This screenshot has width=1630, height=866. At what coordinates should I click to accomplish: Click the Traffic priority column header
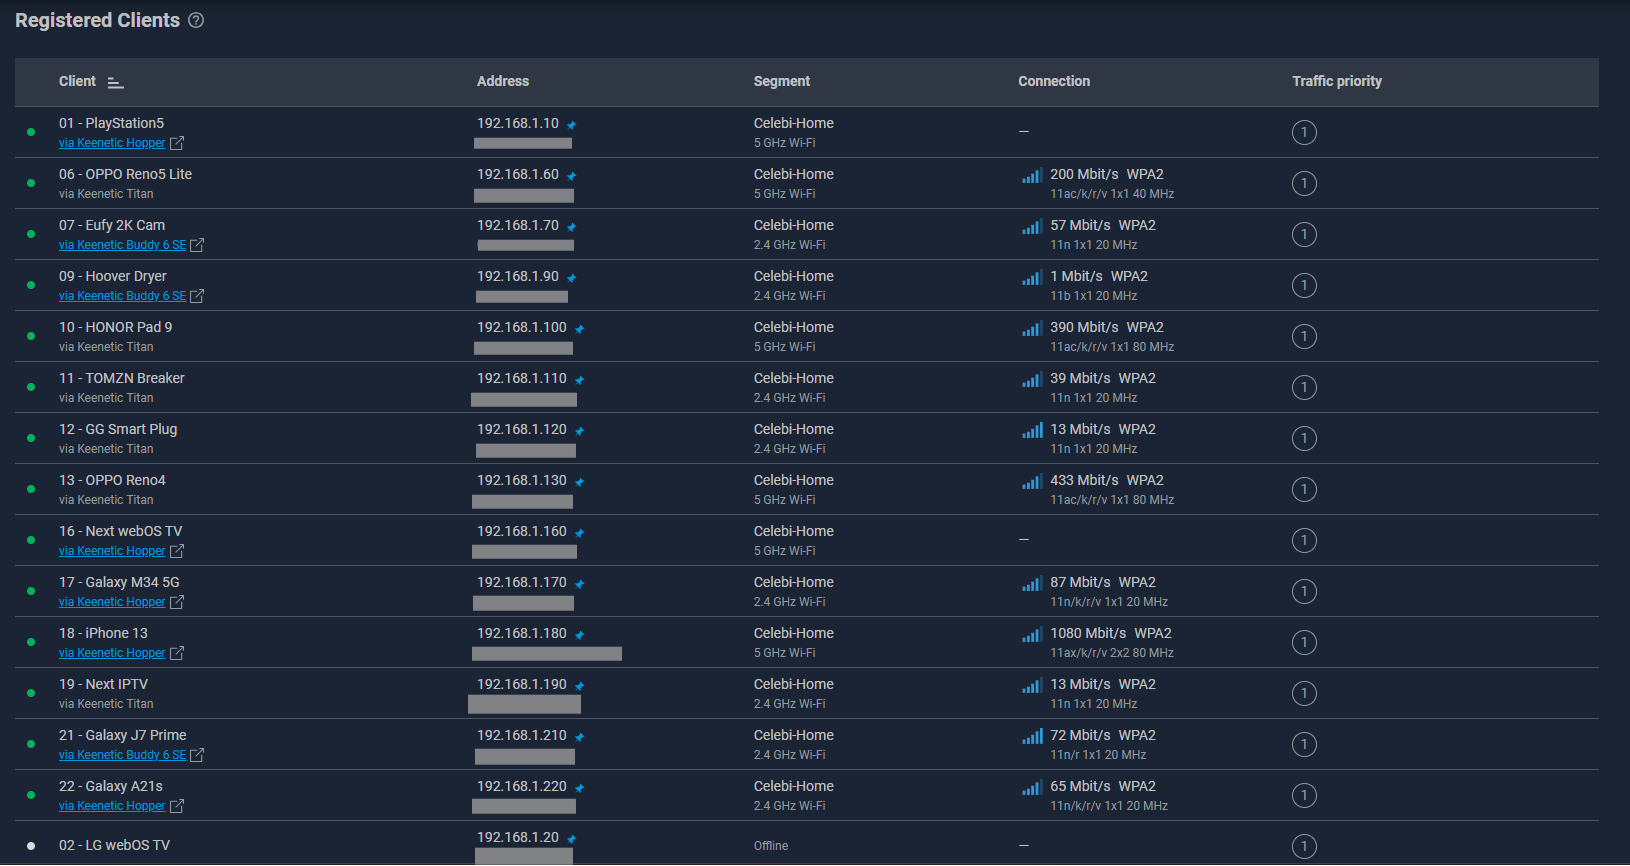[x=1337, y=81]
